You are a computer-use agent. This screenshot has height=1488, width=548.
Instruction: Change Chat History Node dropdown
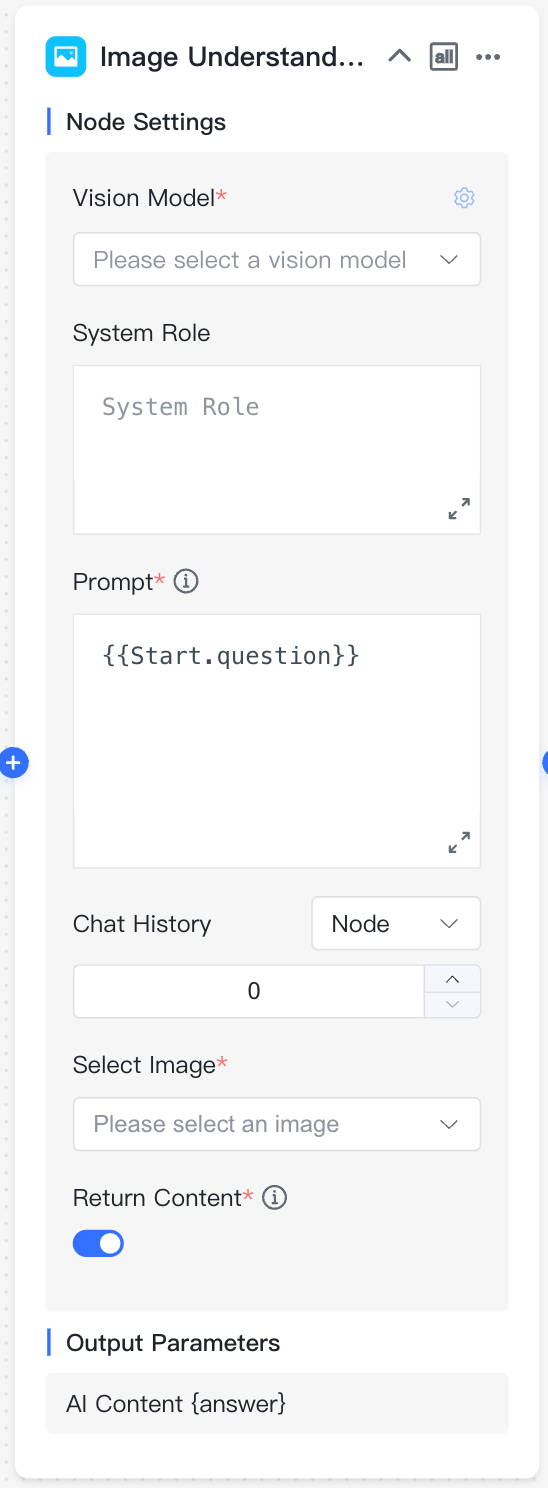tap(396, 923)
